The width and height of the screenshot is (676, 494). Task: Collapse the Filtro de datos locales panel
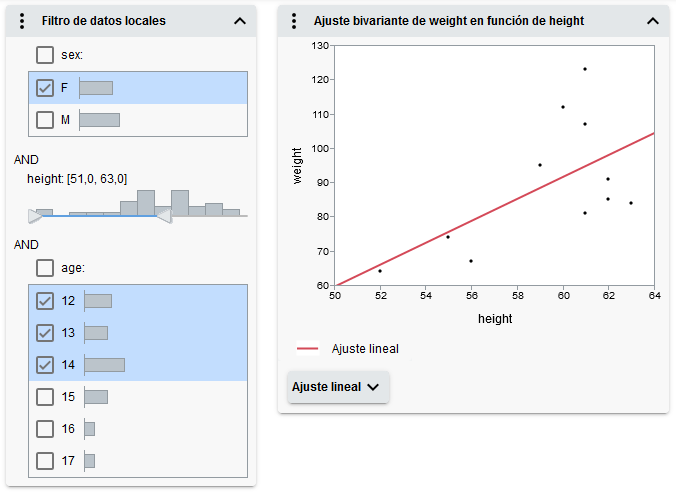click(x=239, y=20)
